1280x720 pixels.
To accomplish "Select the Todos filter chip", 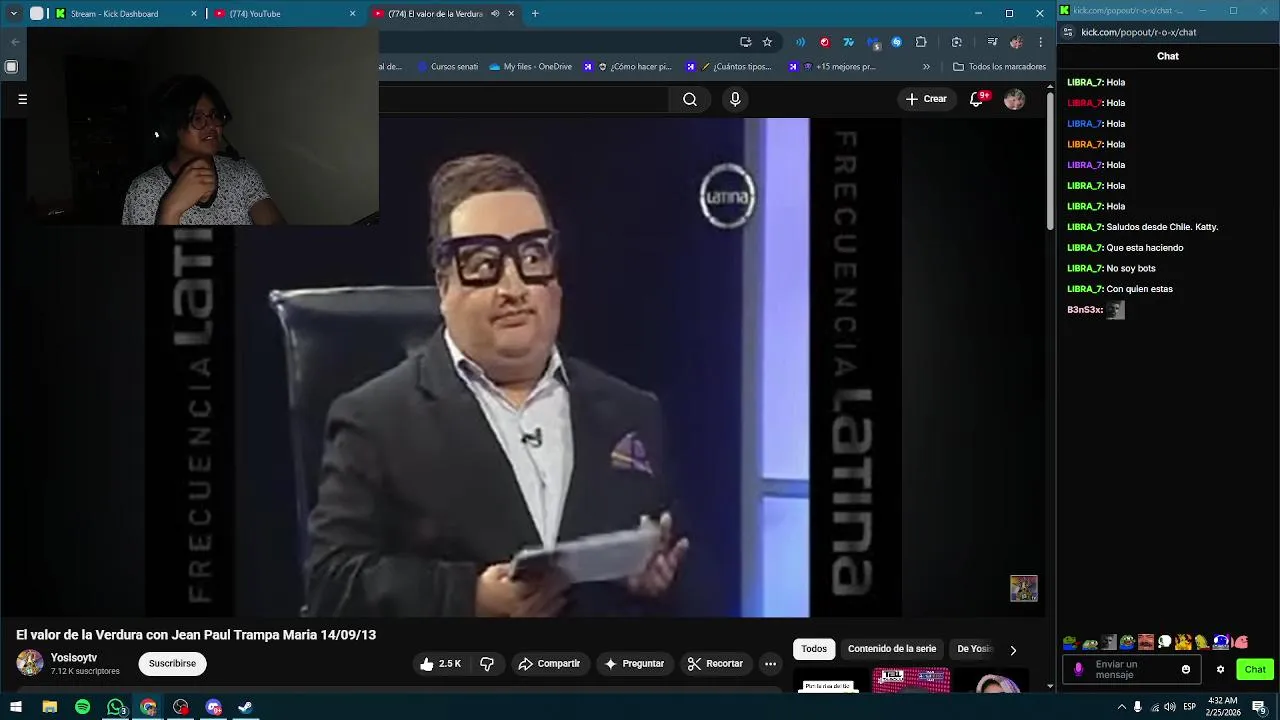I will [814, 649].
